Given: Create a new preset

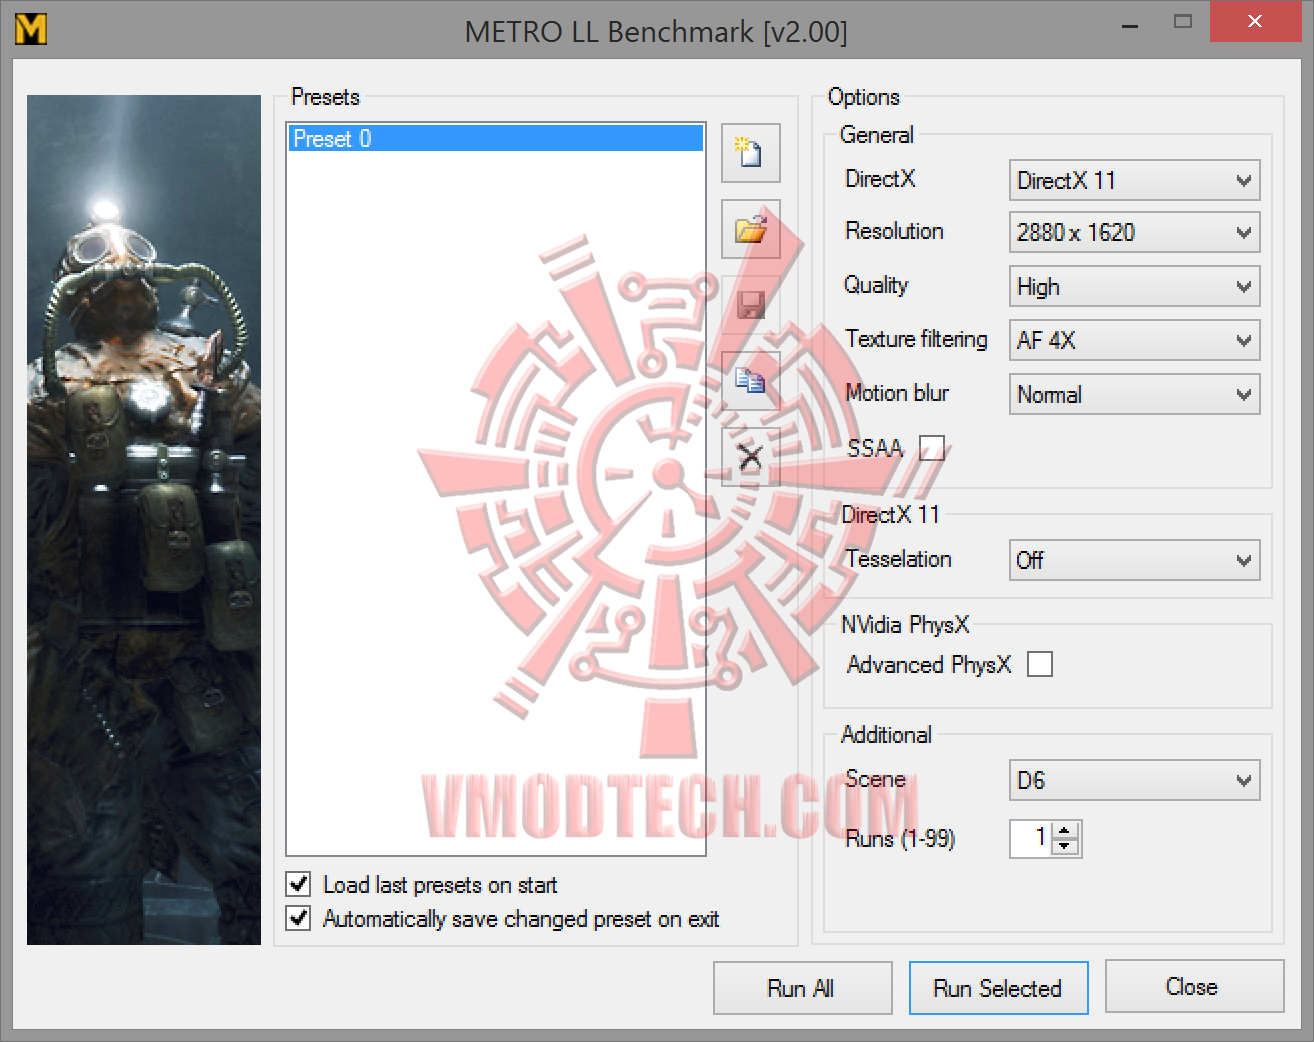Looking at the screenshot, I should coord(750,152).
